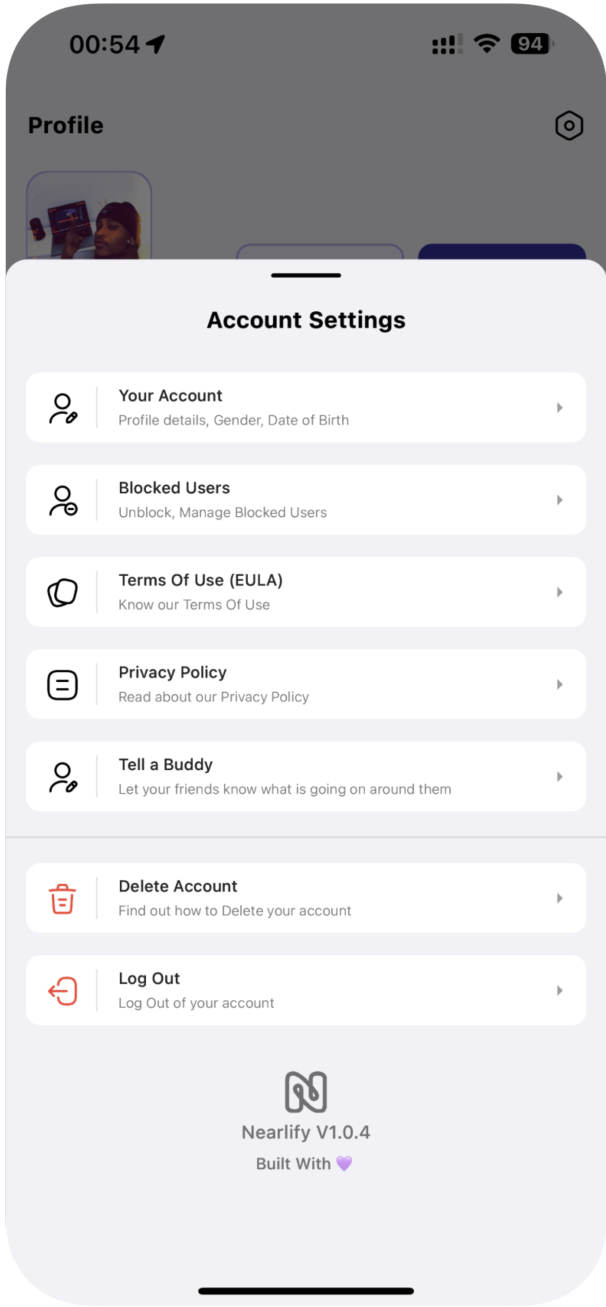
Task: Click the Privacy Policy row arrow
Action: click(559, 684)
